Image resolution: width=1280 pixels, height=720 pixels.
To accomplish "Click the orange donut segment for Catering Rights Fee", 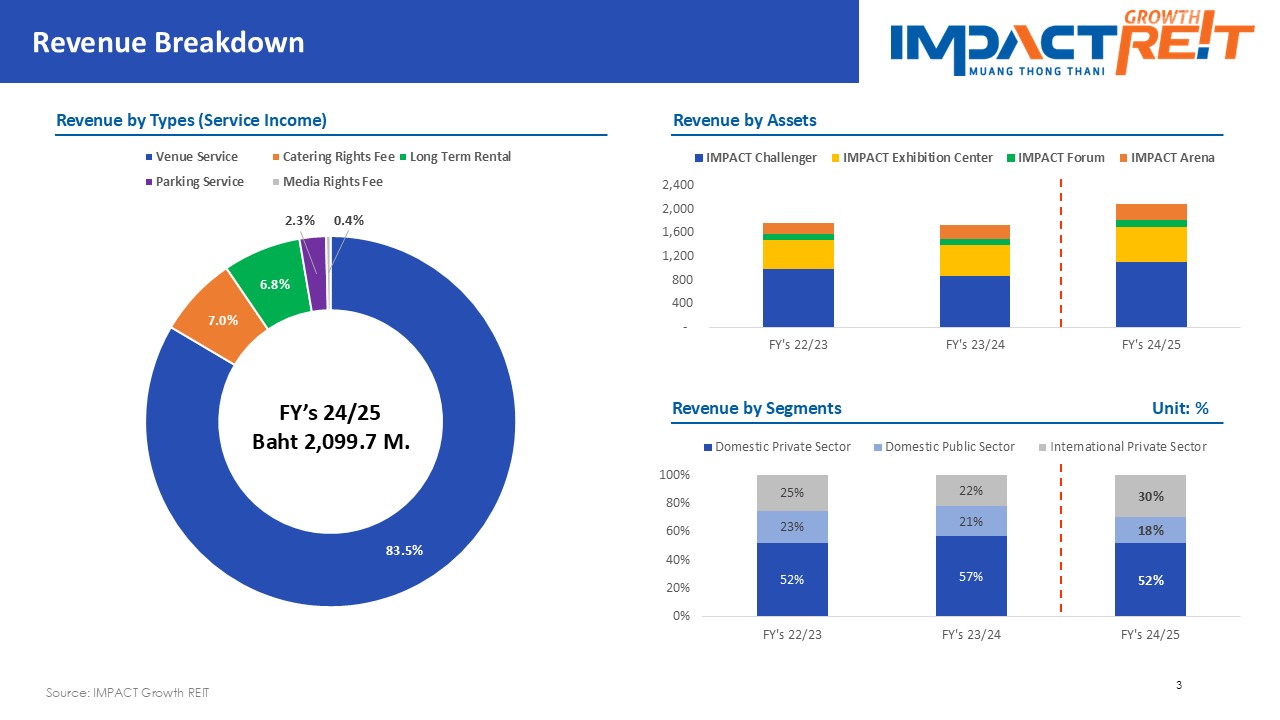I will (x=218, y=318).
